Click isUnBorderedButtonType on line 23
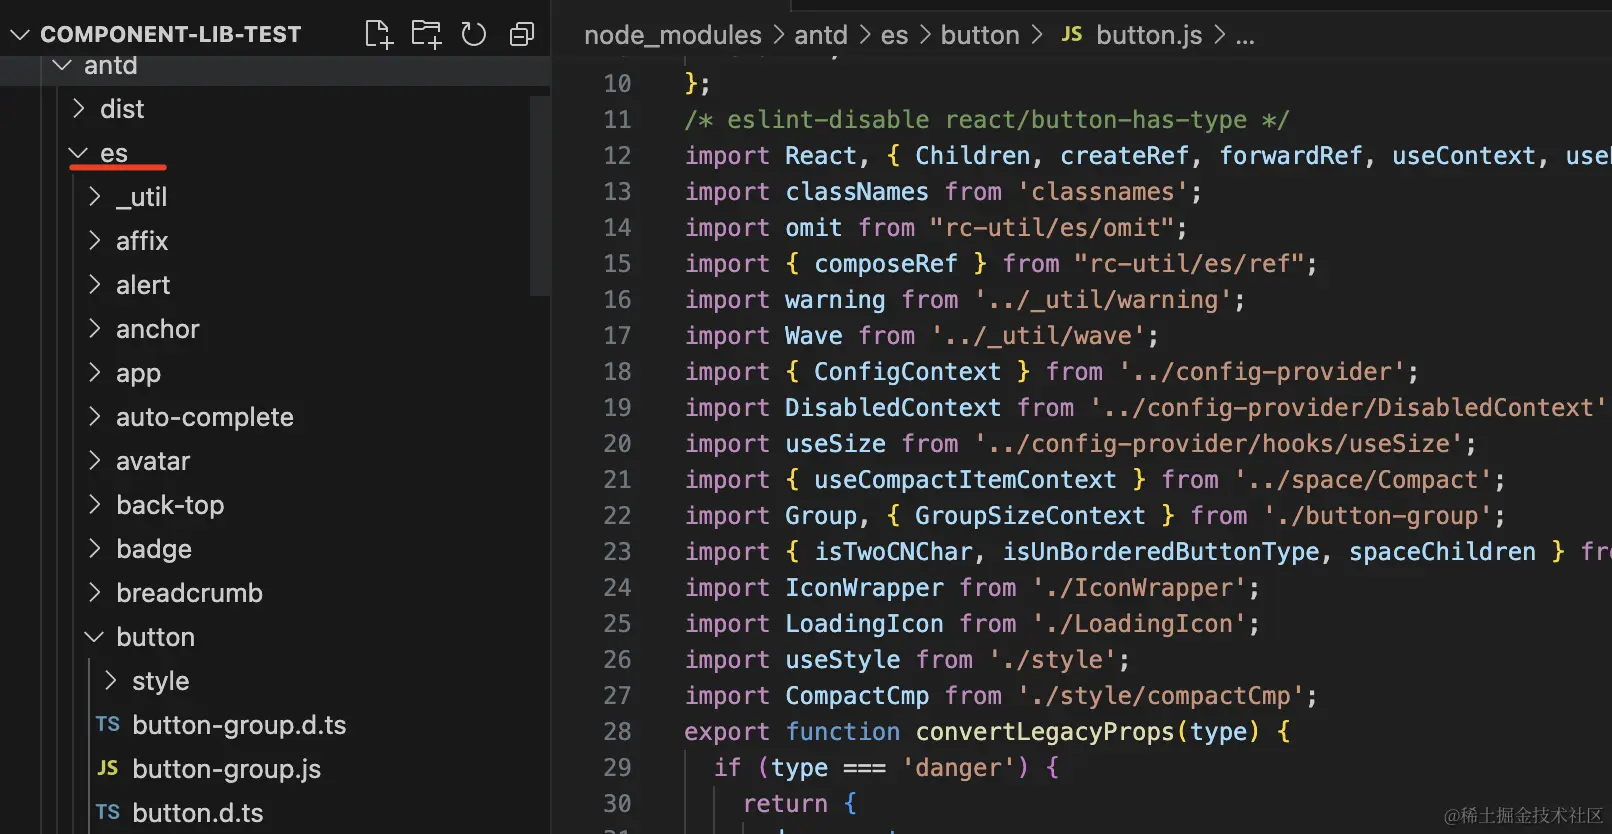This screenshot has height=834, width=1612. [1161, 552]
